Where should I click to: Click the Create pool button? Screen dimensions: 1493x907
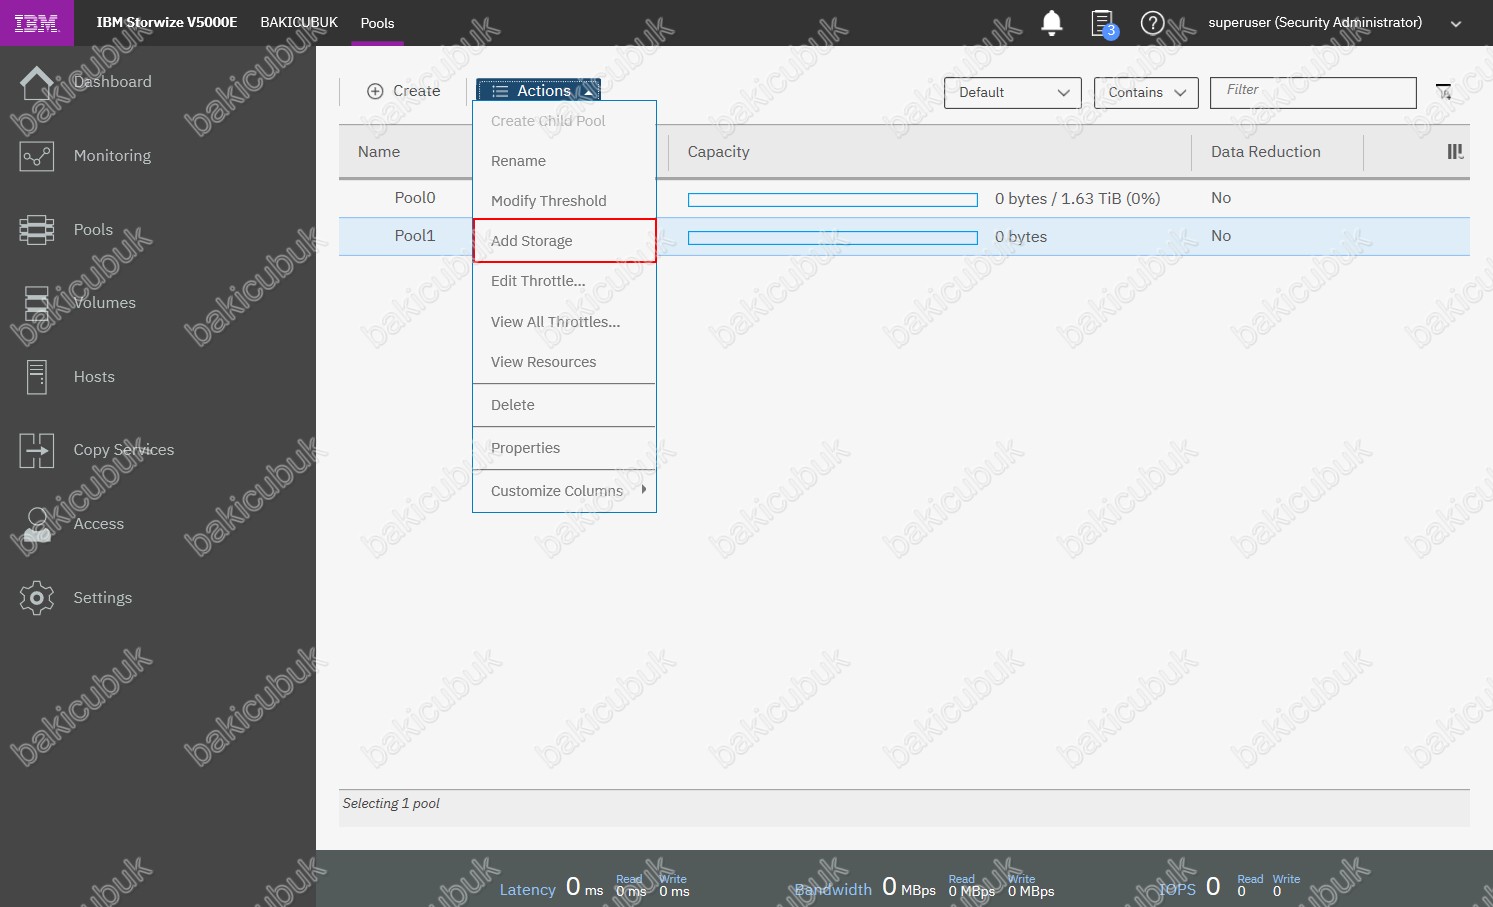pyautogui.click(x=404, y=91)
